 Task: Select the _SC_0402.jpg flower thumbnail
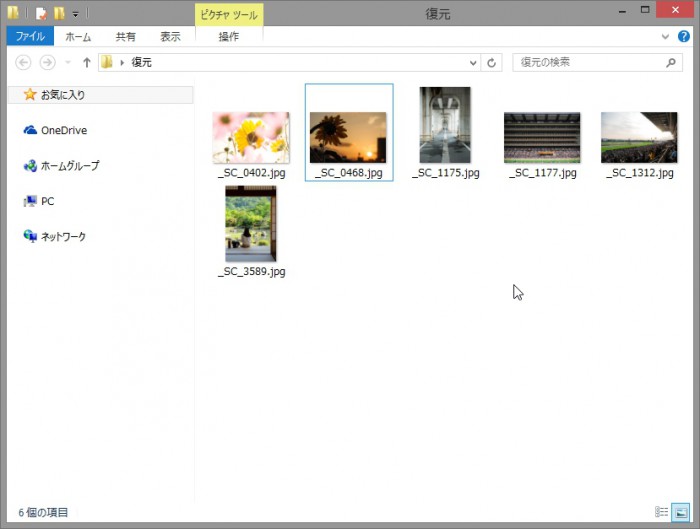(251, 137)
